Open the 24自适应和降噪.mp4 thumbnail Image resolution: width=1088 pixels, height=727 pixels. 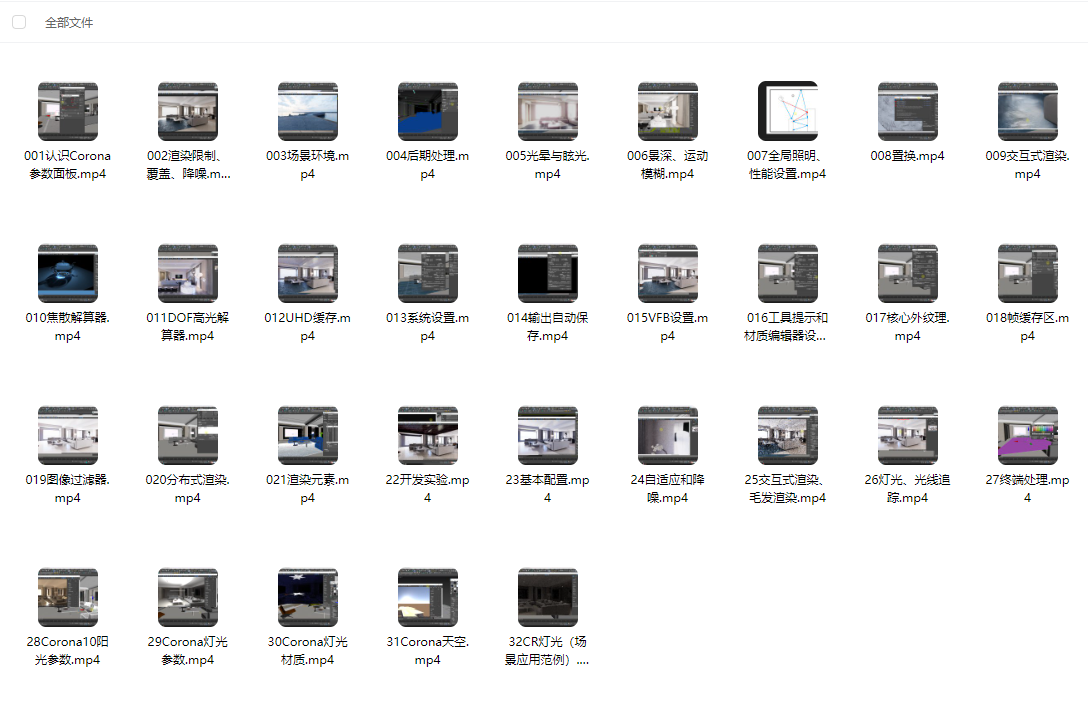pyautogui.click(x=668, y=435)
